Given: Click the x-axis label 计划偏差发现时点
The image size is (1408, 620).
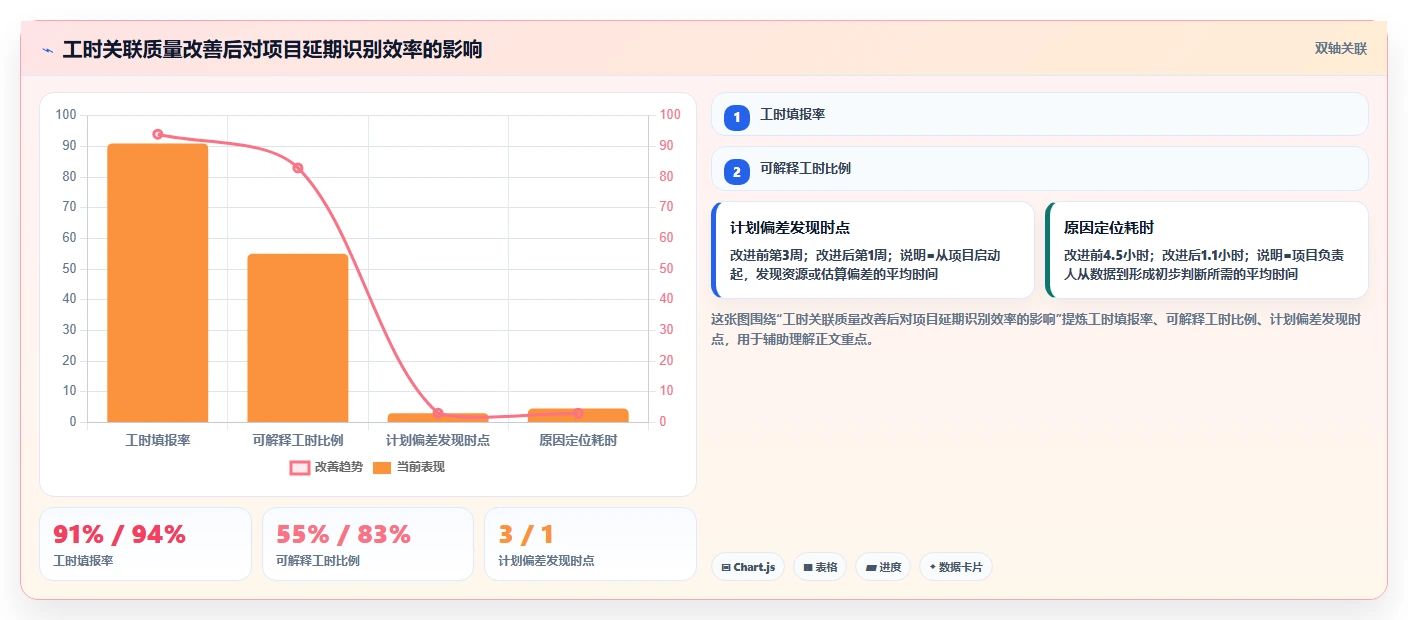Looking at the screenshot, I should [x=438, y=440].
